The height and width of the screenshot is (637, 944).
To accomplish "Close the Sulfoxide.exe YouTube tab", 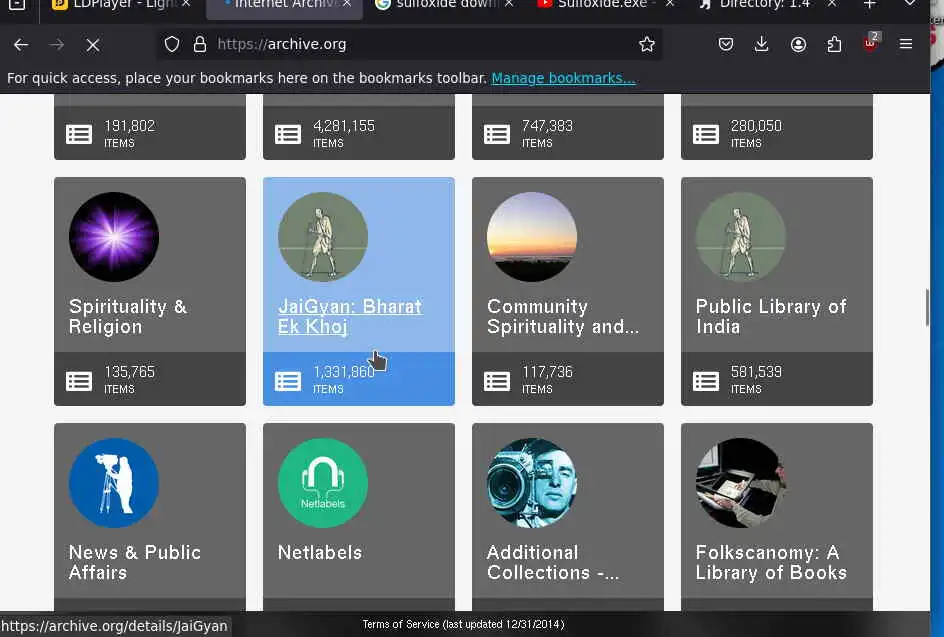I will coord(670,4).
